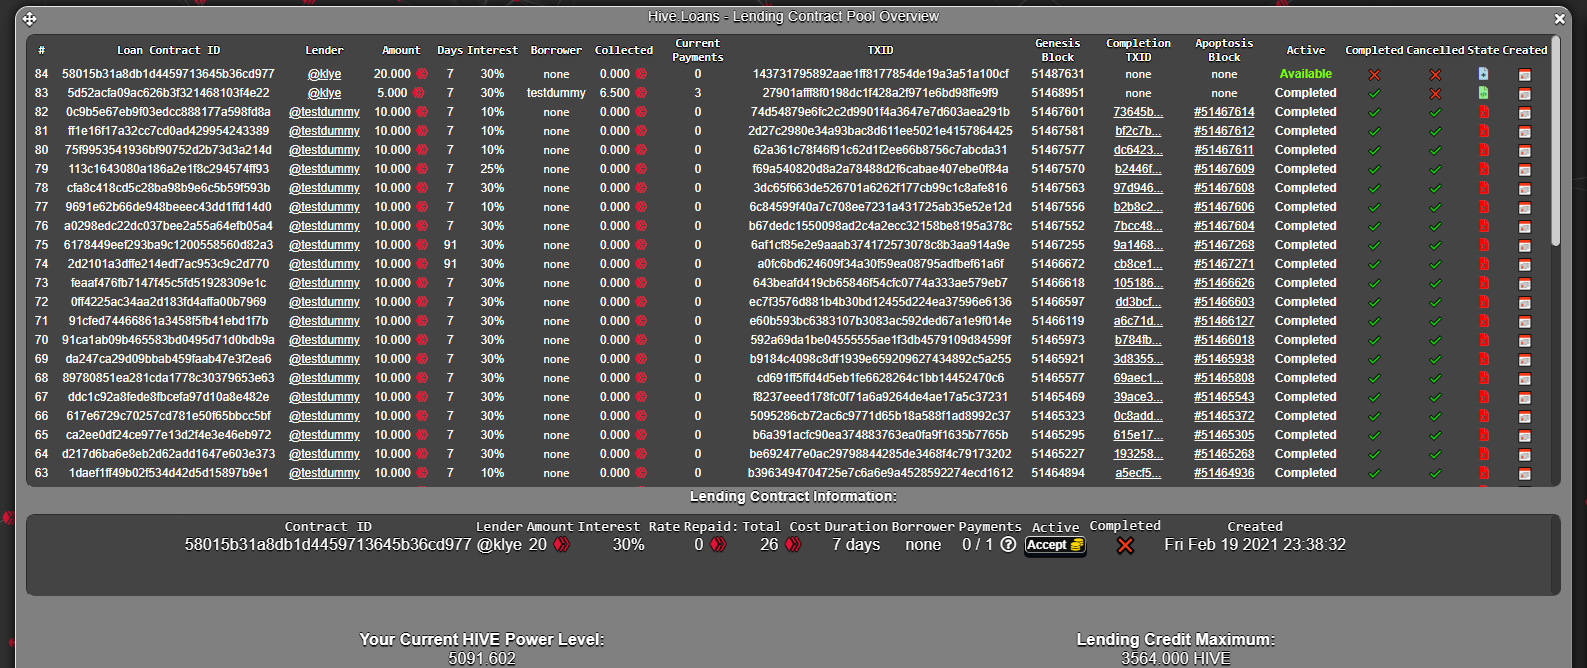The height and width of the screenshot is (668, 1587).
Task: Open lender @klye link for contract 83
Action: tap(324, 93)
